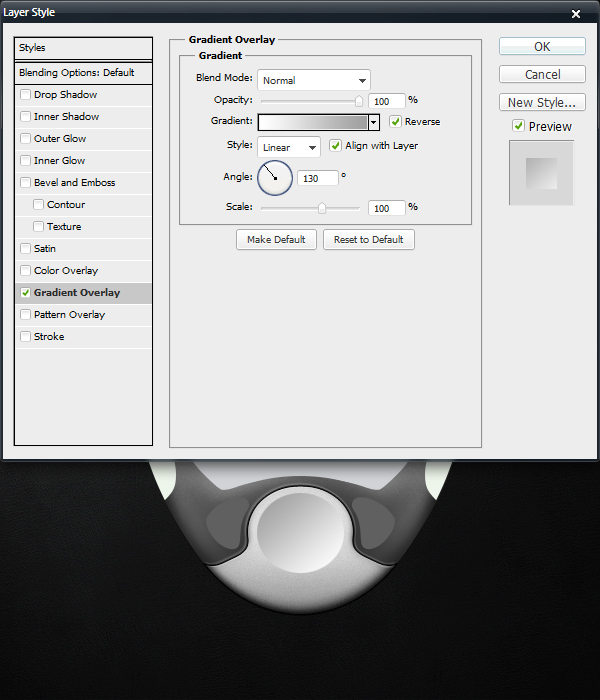Click the New Style button
This screenshot has width=600, height=700.
tap(542, 102)
